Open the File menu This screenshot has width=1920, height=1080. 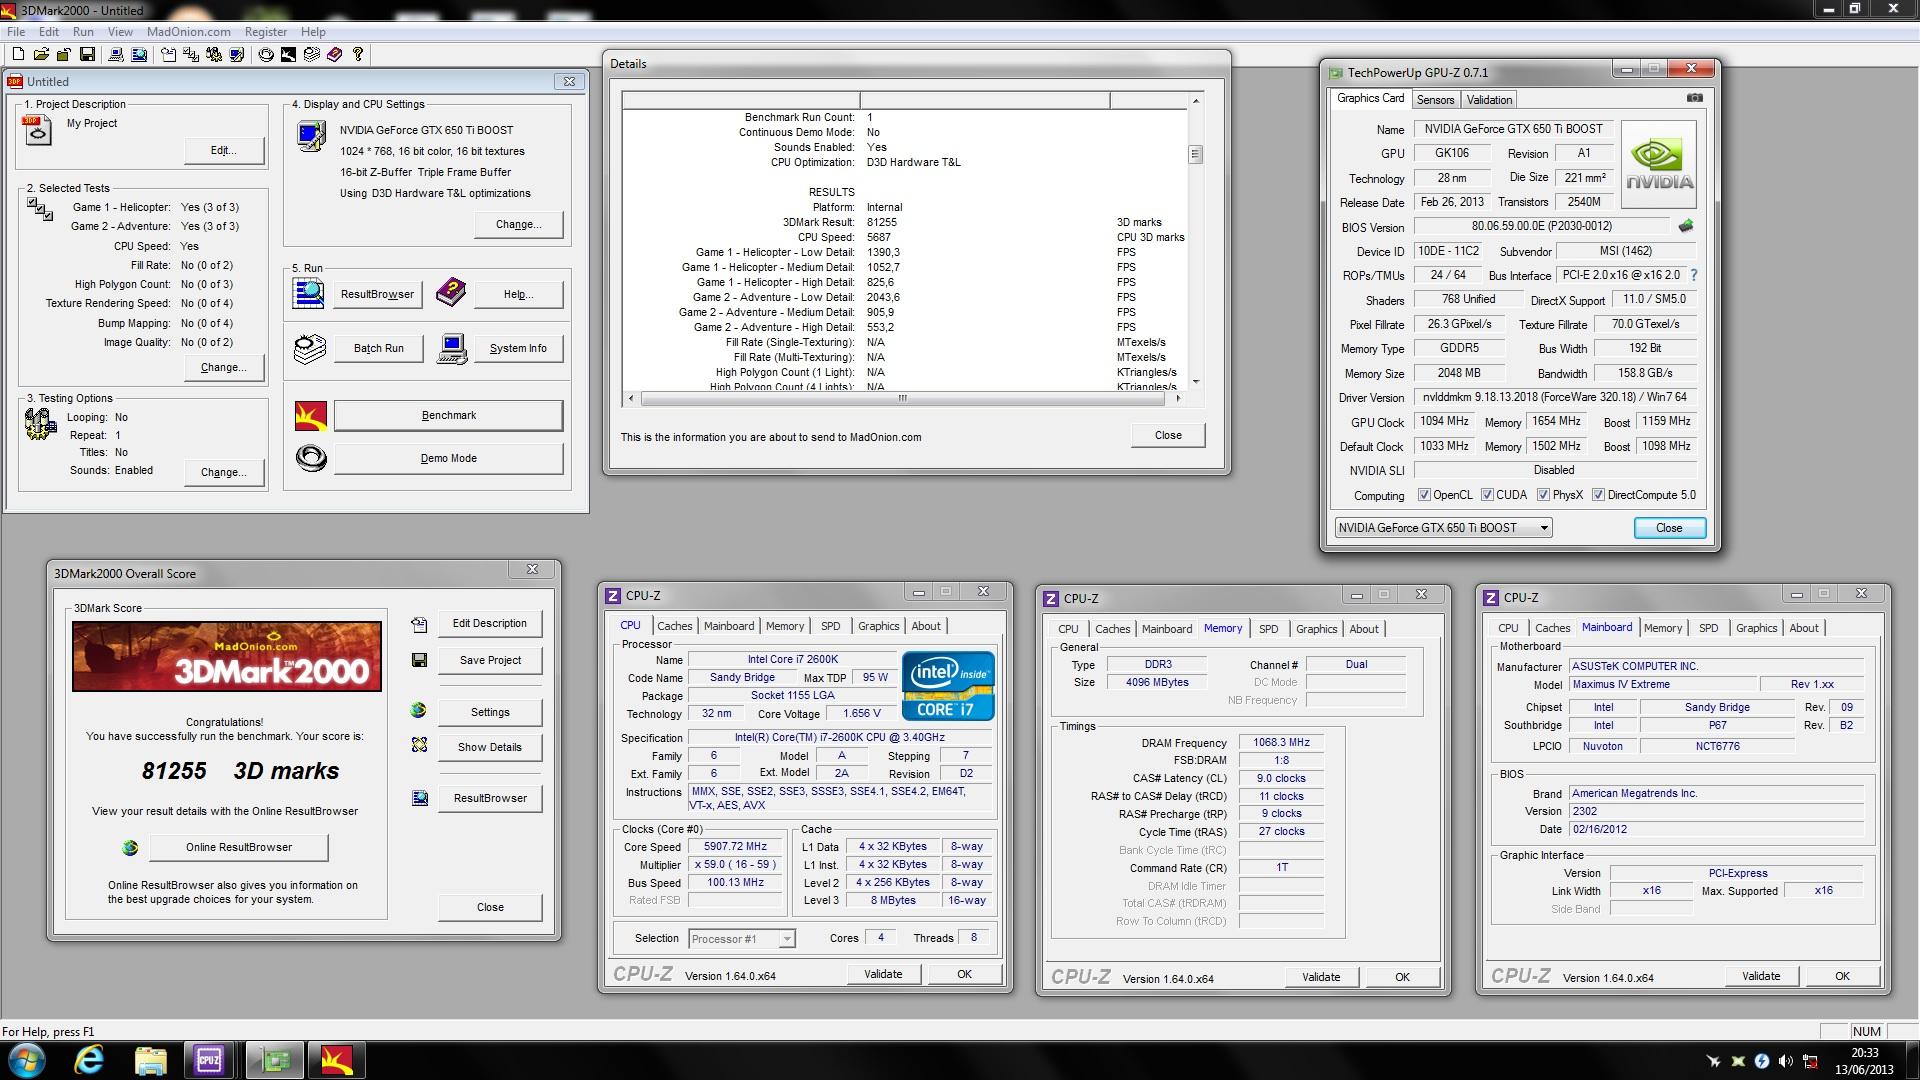click(x=16, y=32)
